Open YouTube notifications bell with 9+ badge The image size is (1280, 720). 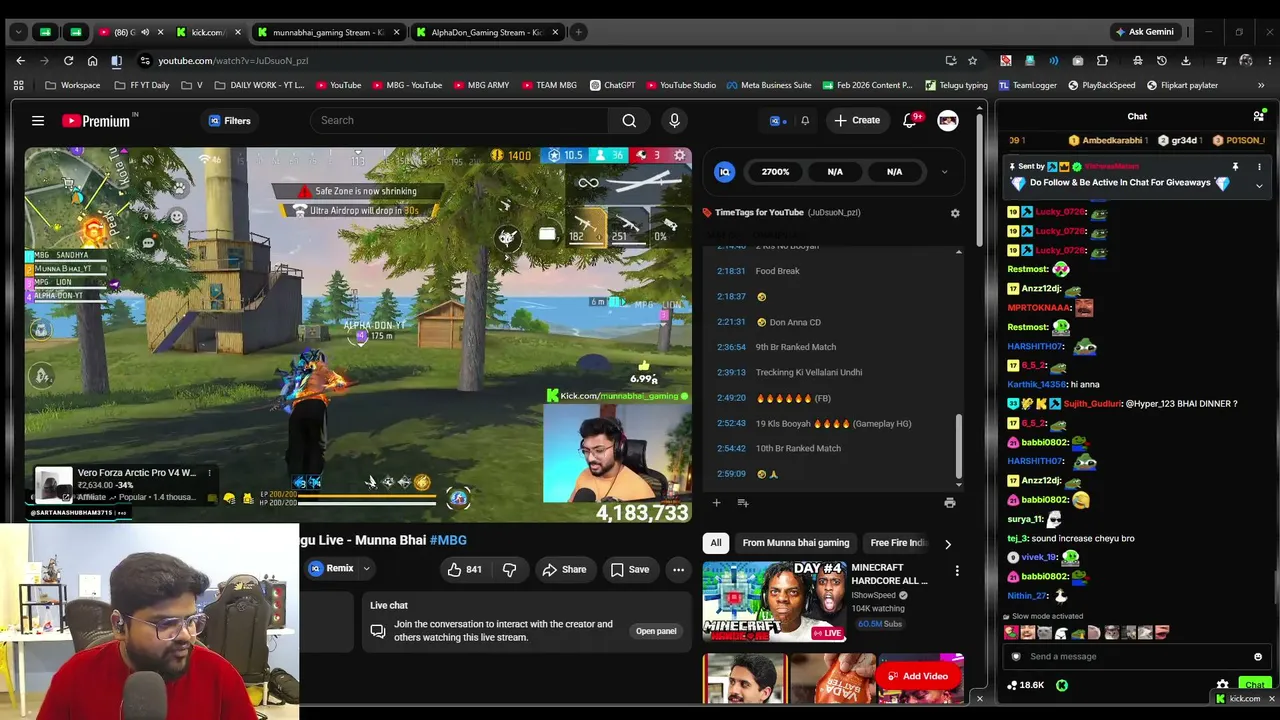tap(910, 121)
